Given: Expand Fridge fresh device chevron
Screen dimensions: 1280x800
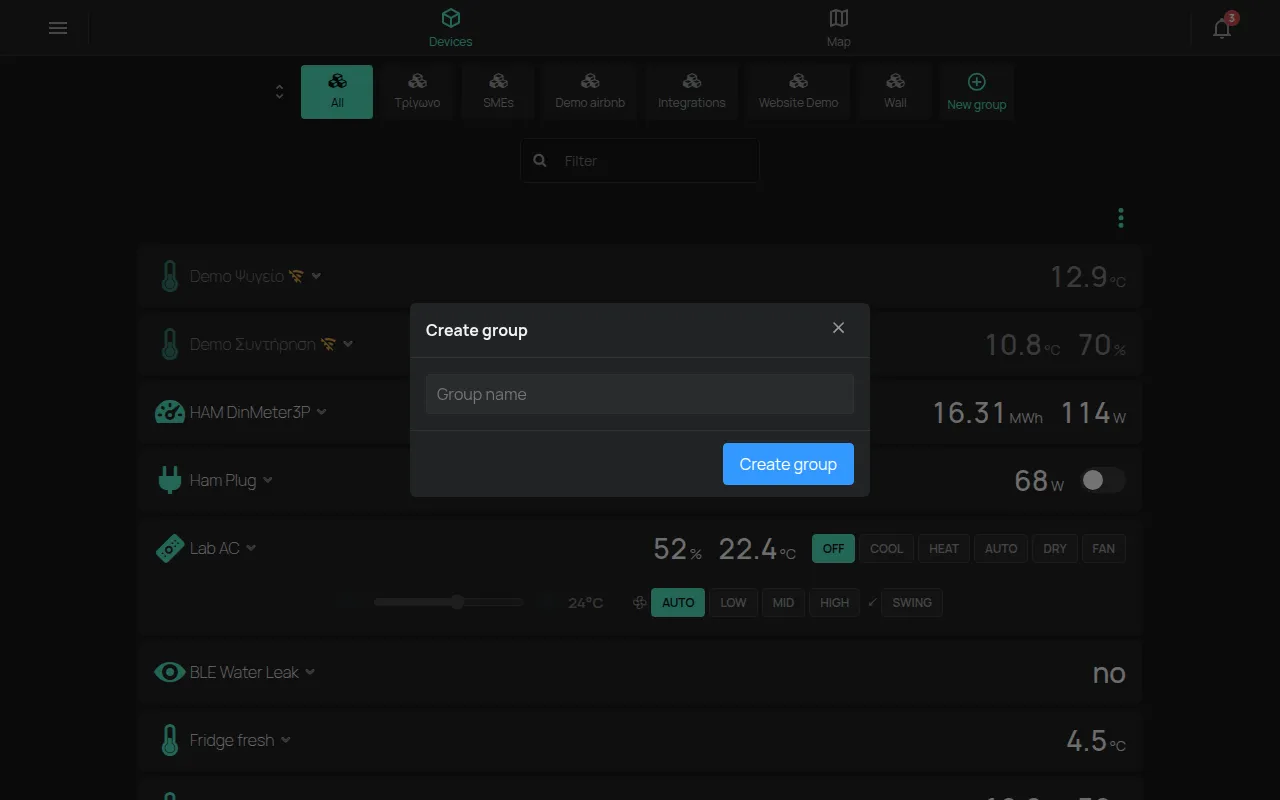Looking at the screenshot, I should pyautogui.click(x=286, y=740).
